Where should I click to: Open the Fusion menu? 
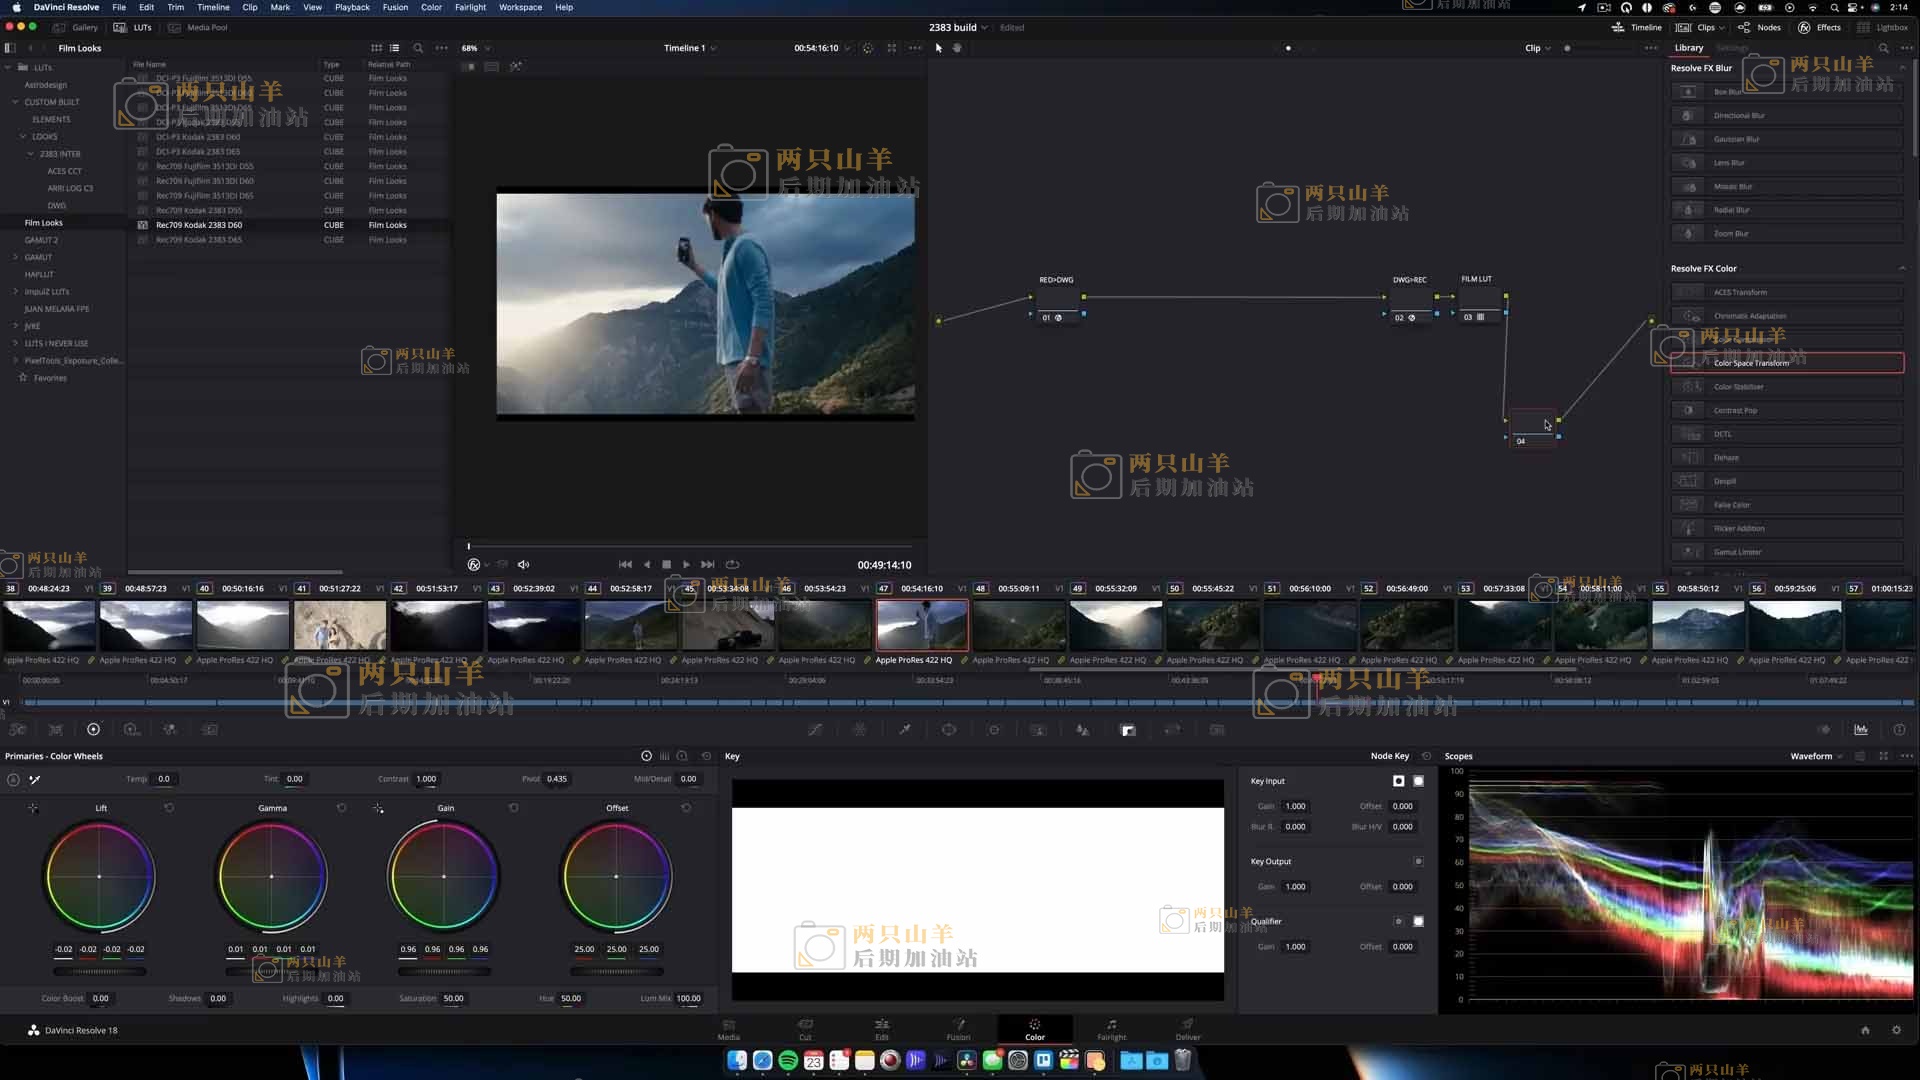(395, 7)
